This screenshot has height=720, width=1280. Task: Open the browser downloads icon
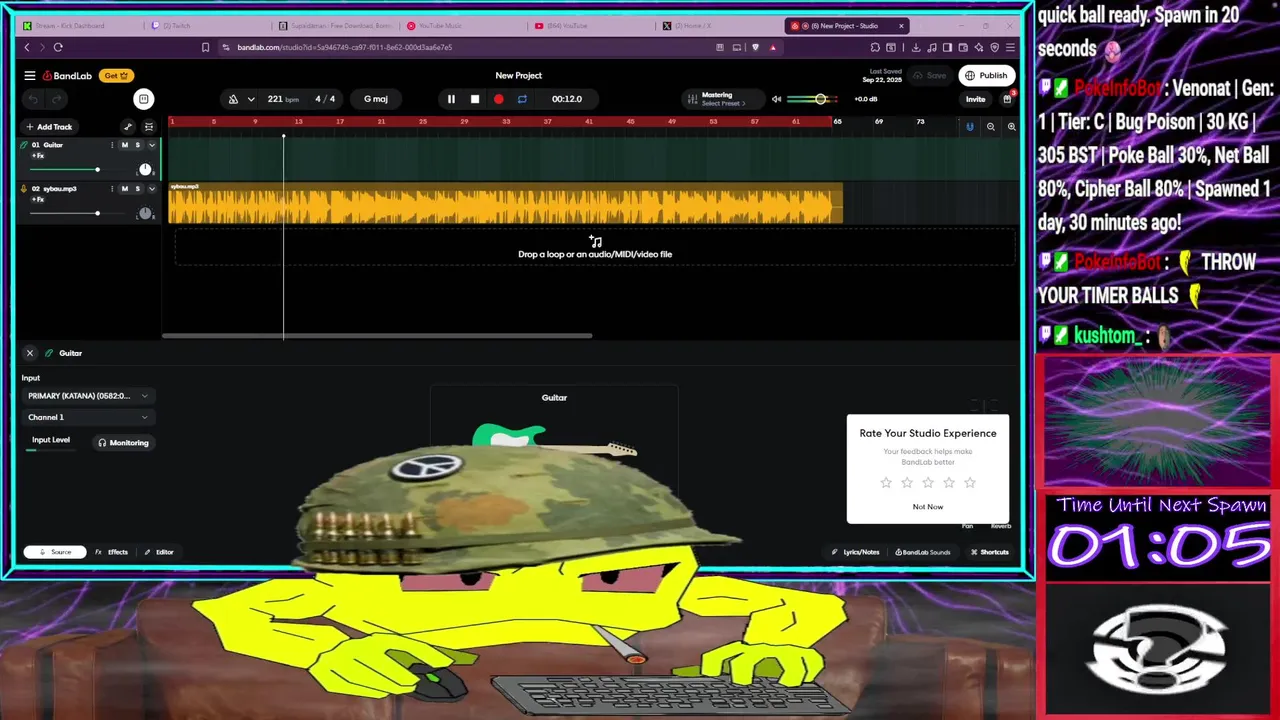916,47
